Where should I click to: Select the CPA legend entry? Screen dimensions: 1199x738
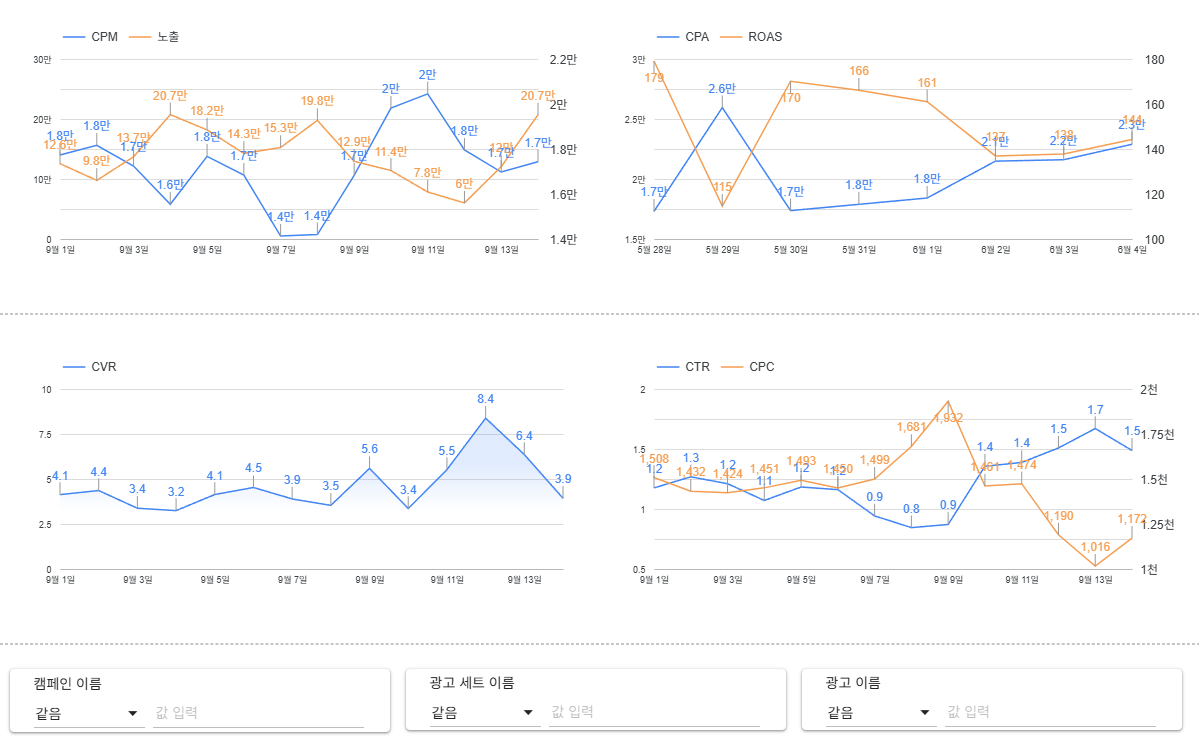pos(683,37)
